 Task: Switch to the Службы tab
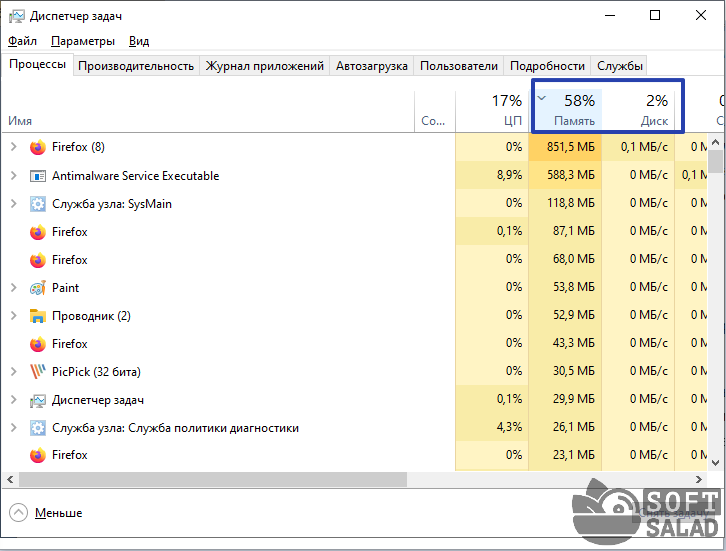click(x=620, y=66)
